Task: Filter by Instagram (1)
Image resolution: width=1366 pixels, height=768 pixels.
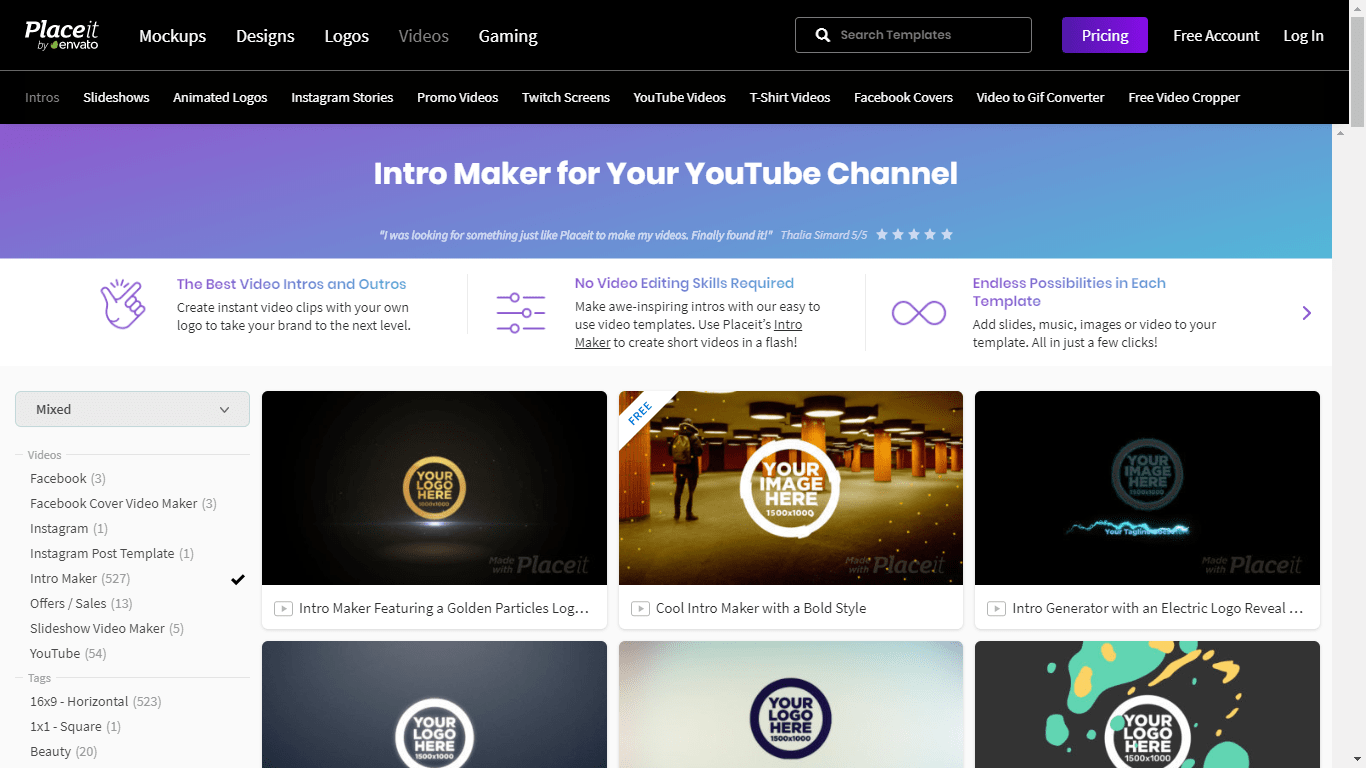Action: (x=69, y=529)
